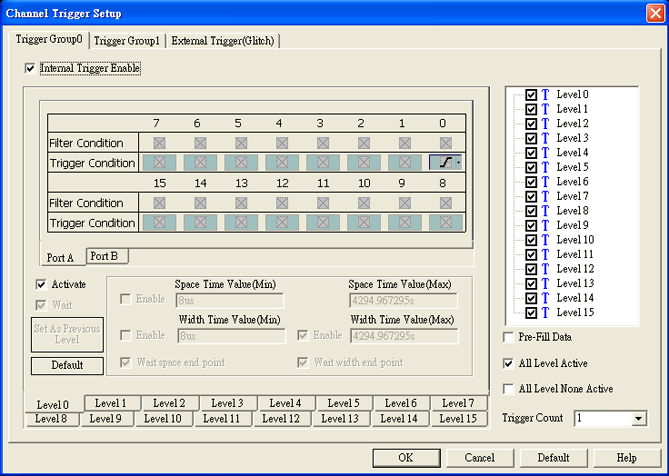Image resolution: width=669 pixels, height=476 pixels.
Task: Click channel 3 trigger condition cell
Action: (x=323, y=163)
